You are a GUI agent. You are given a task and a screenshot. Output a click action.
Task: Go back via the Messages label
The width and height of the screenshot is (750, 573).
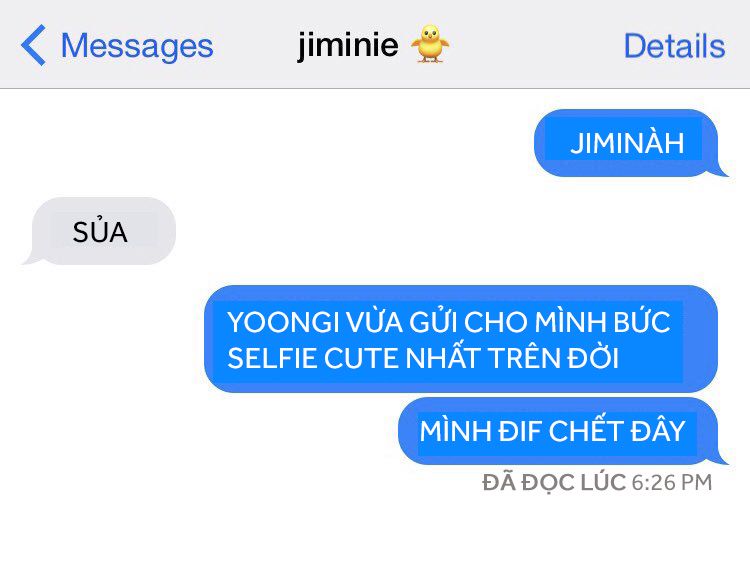coord(137,46)
